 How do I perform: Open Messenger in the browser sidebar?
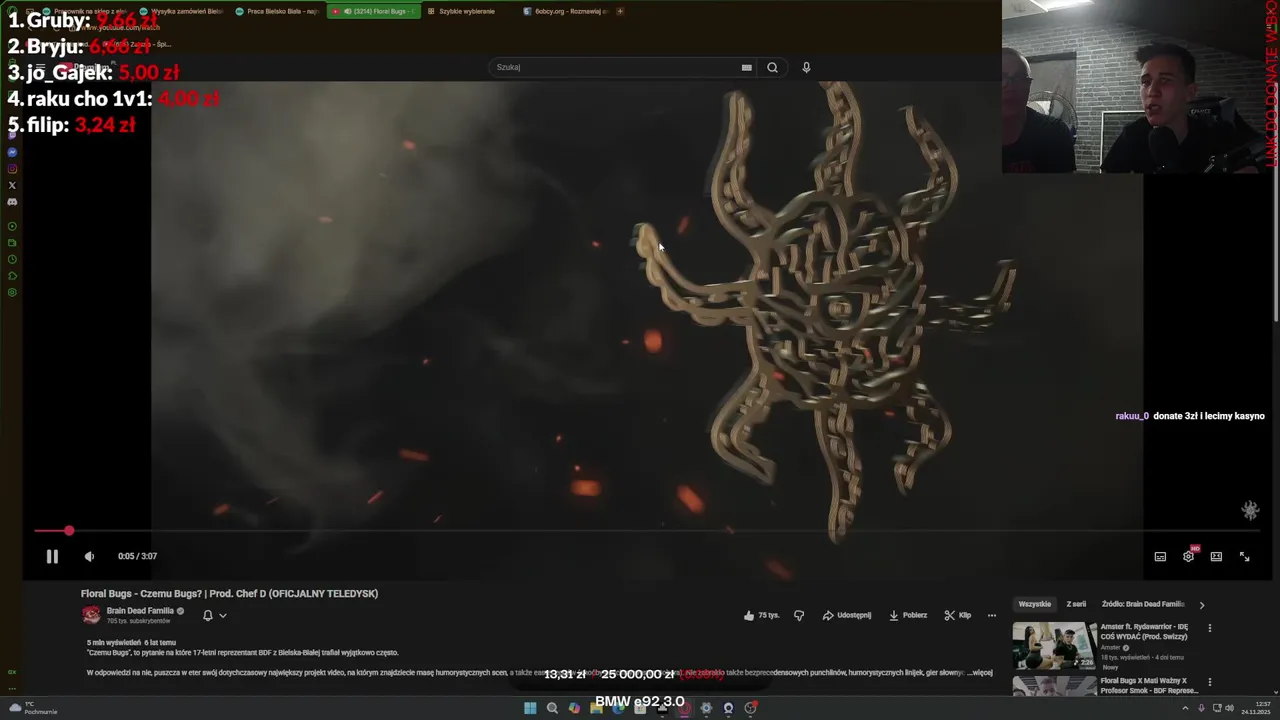(12, 152)
